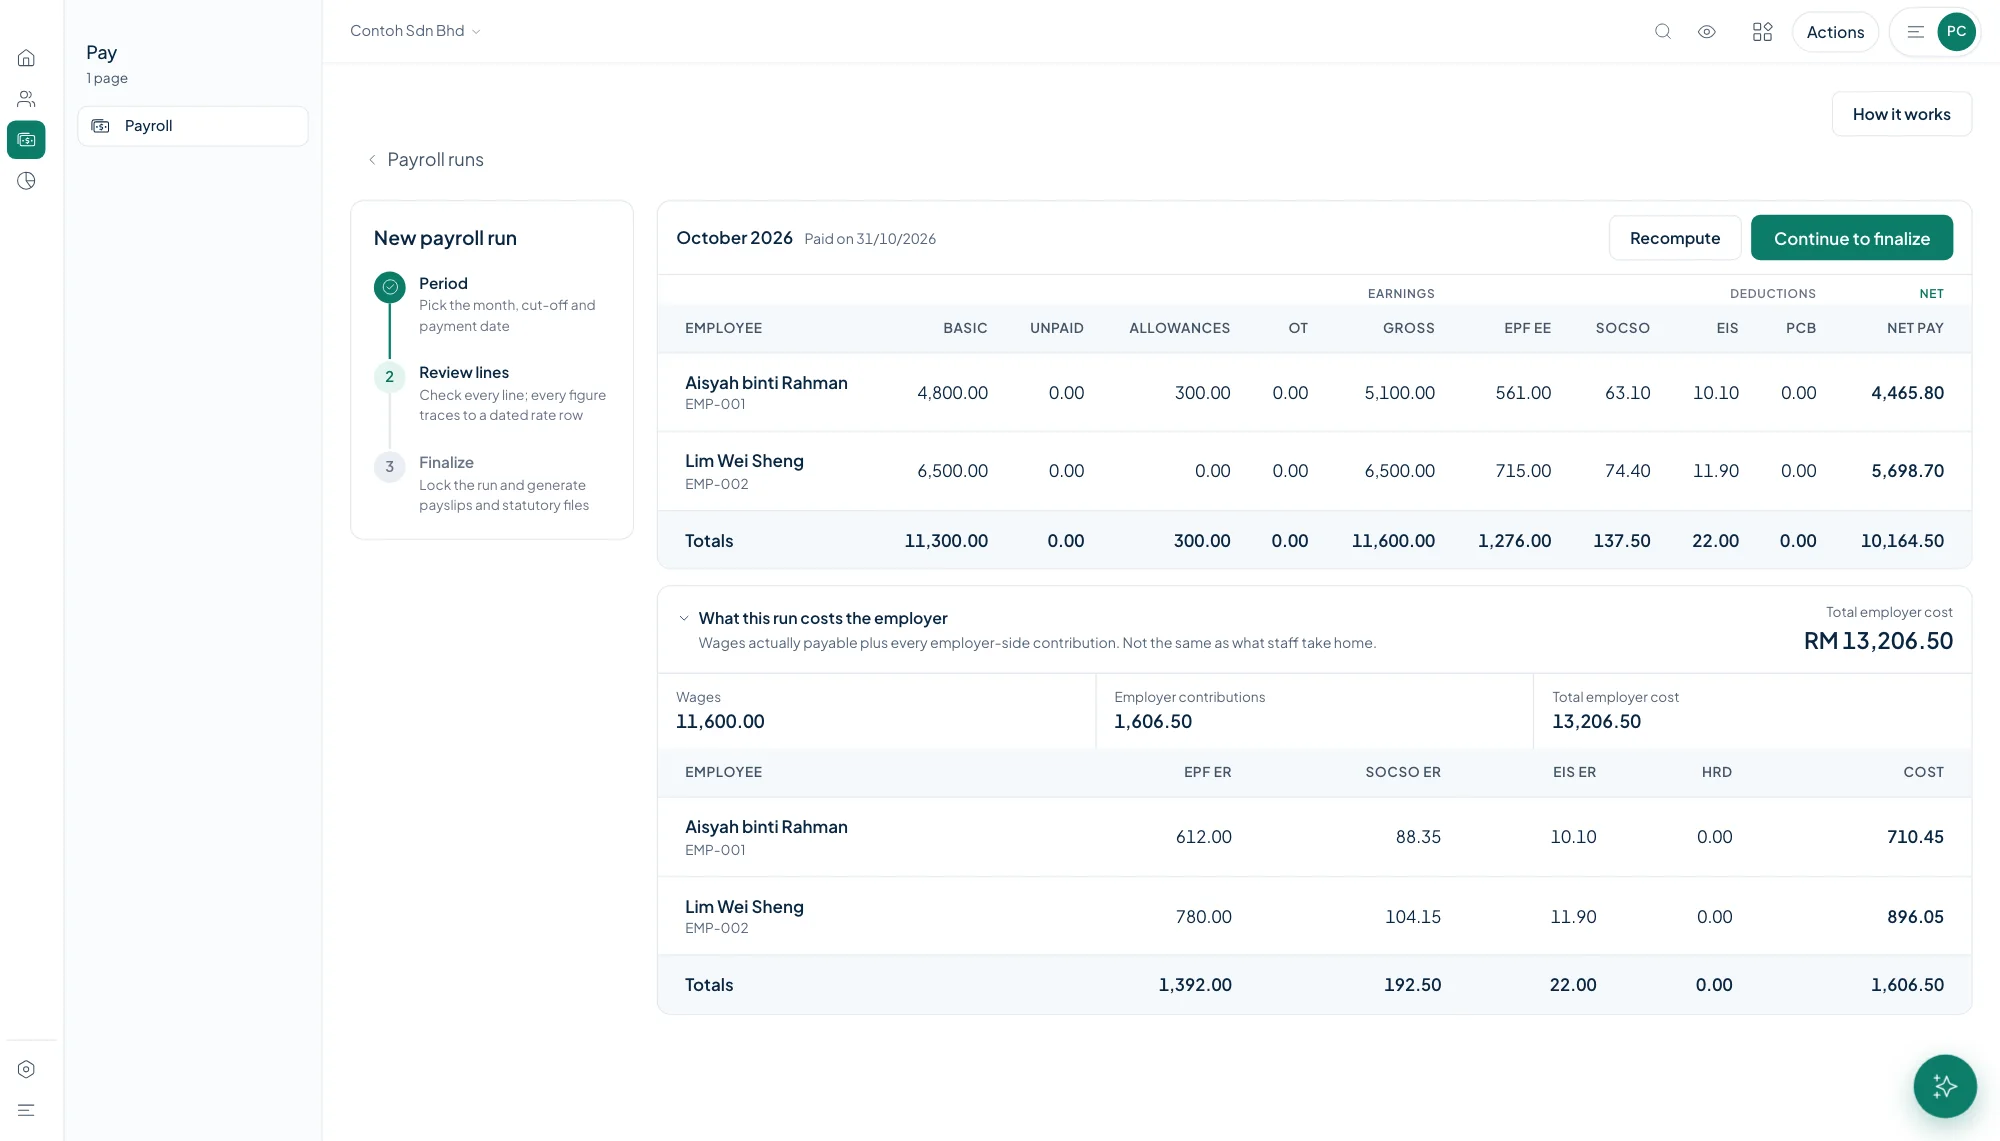Click the Payroll page icon in the sidebar
Viewport: 2000px width, 1141px height.
(101, 126)
